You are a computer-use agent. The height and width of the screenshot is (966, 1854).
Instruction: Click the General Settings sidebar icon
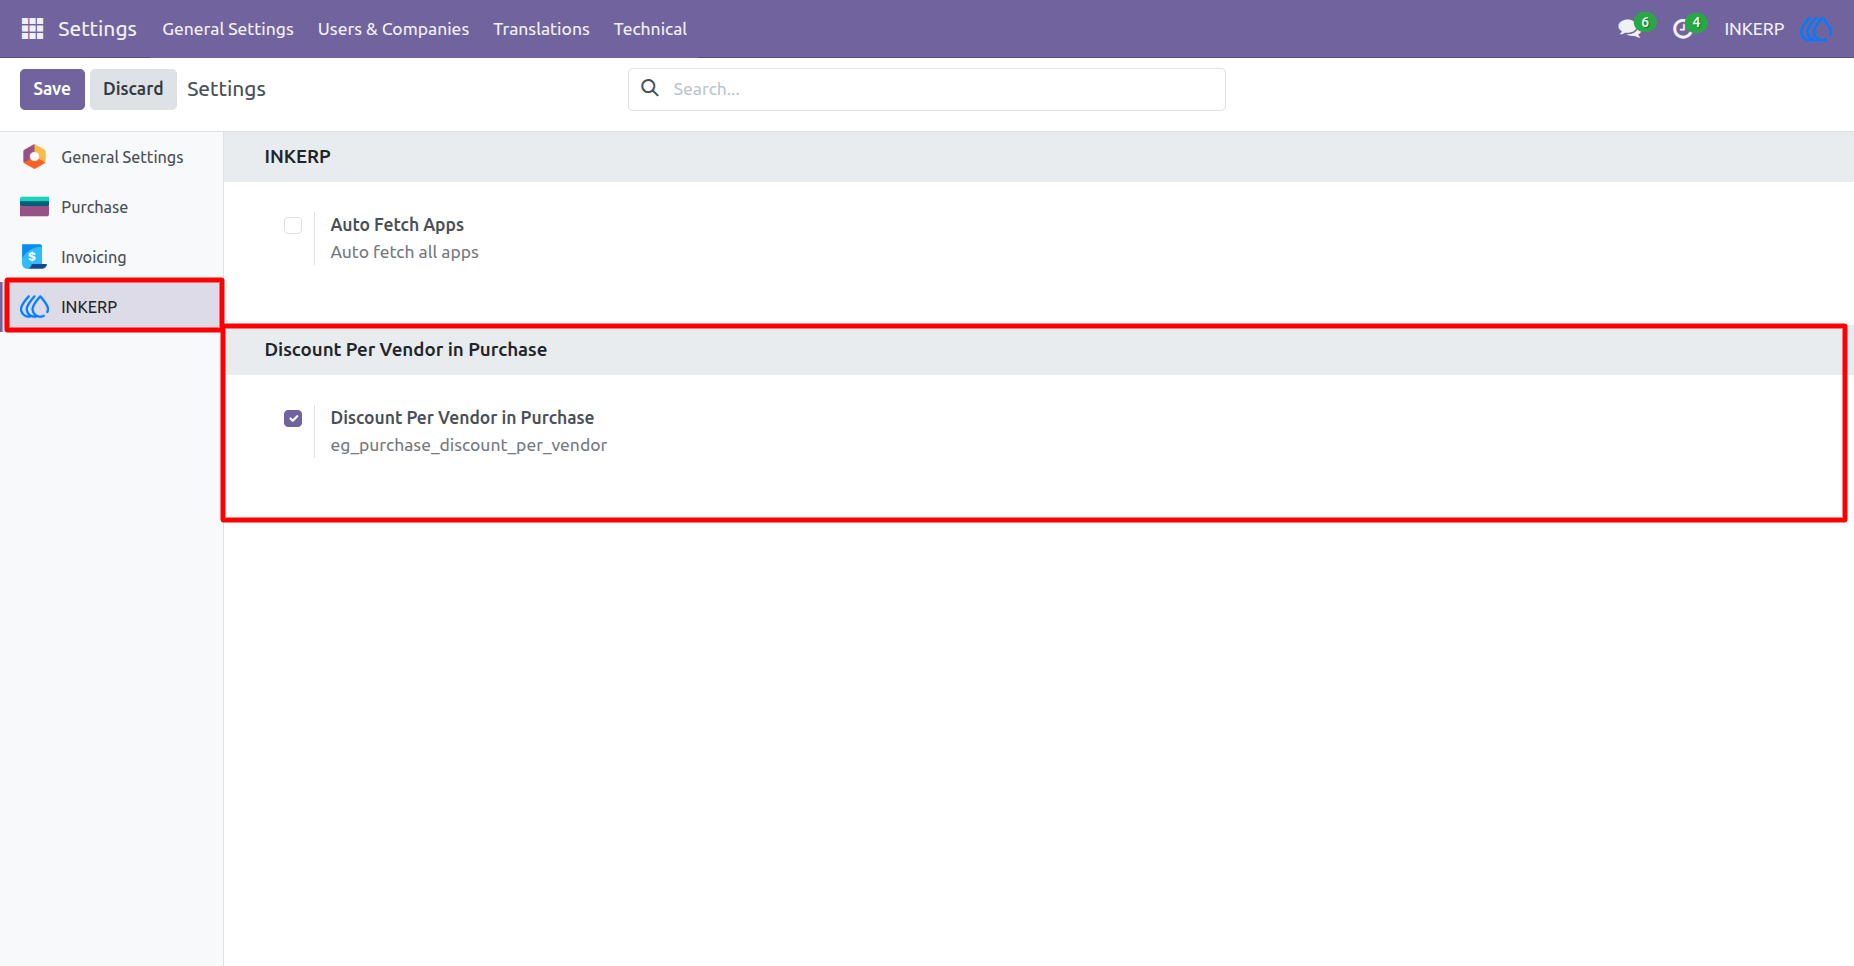pos(35,157)
